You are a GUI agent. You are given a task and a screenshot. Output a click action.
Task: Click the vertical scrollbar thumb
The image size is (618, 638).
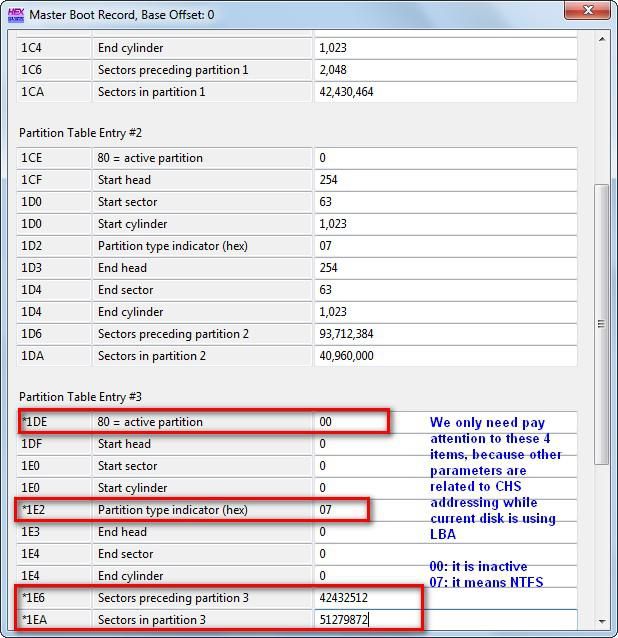[x=601, y=324]
